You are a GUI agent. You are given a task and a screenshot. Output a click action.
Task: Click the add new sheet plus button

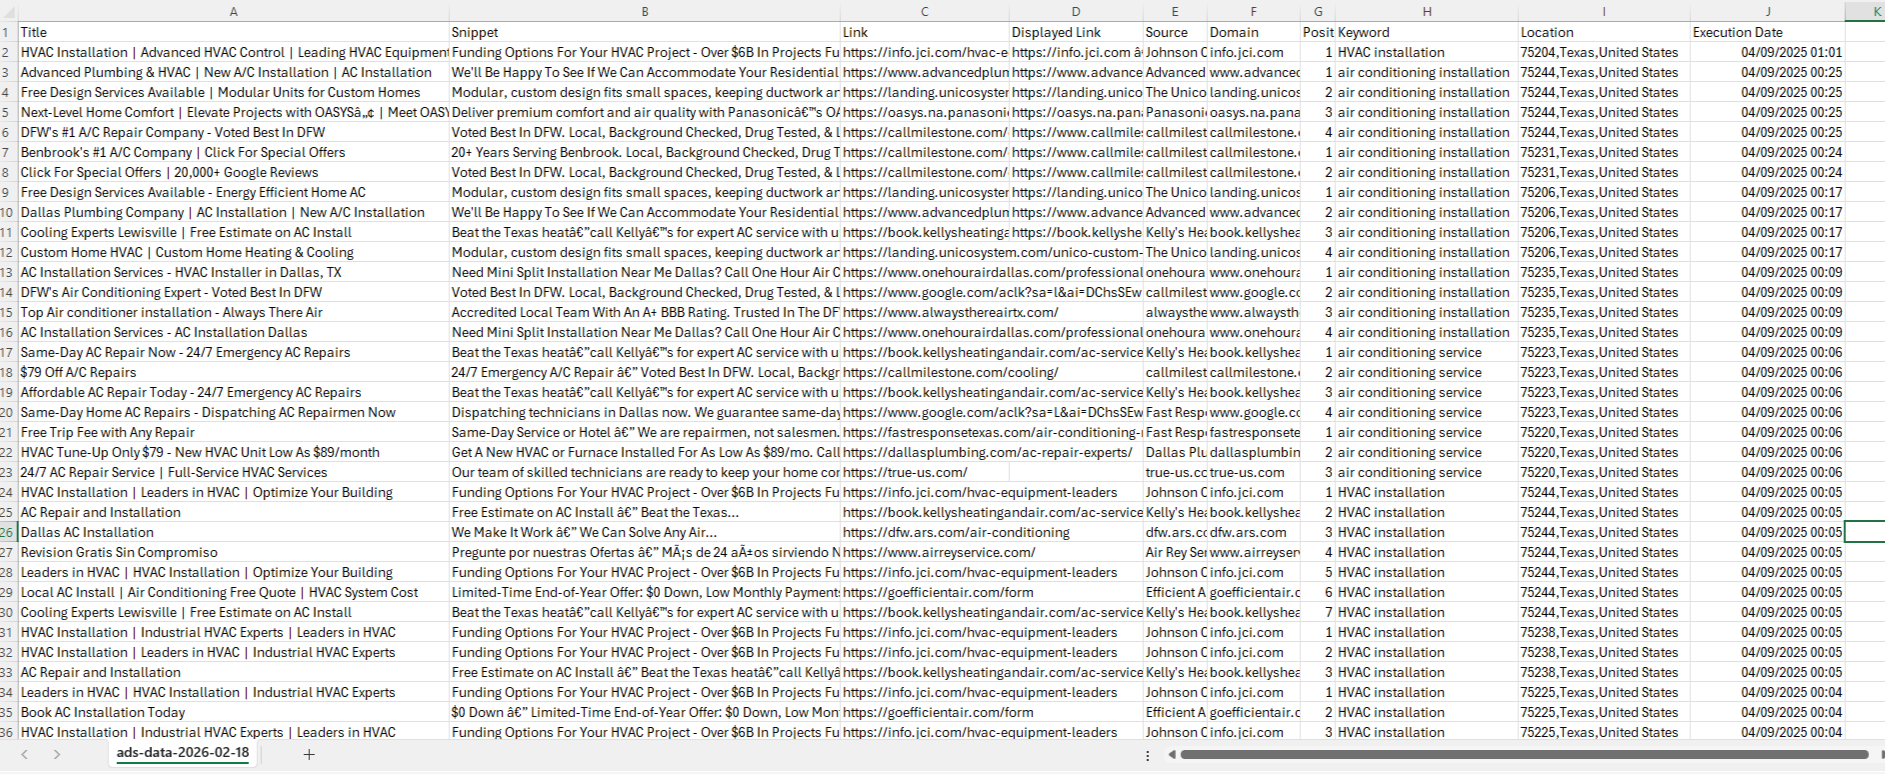coord(309,754)
